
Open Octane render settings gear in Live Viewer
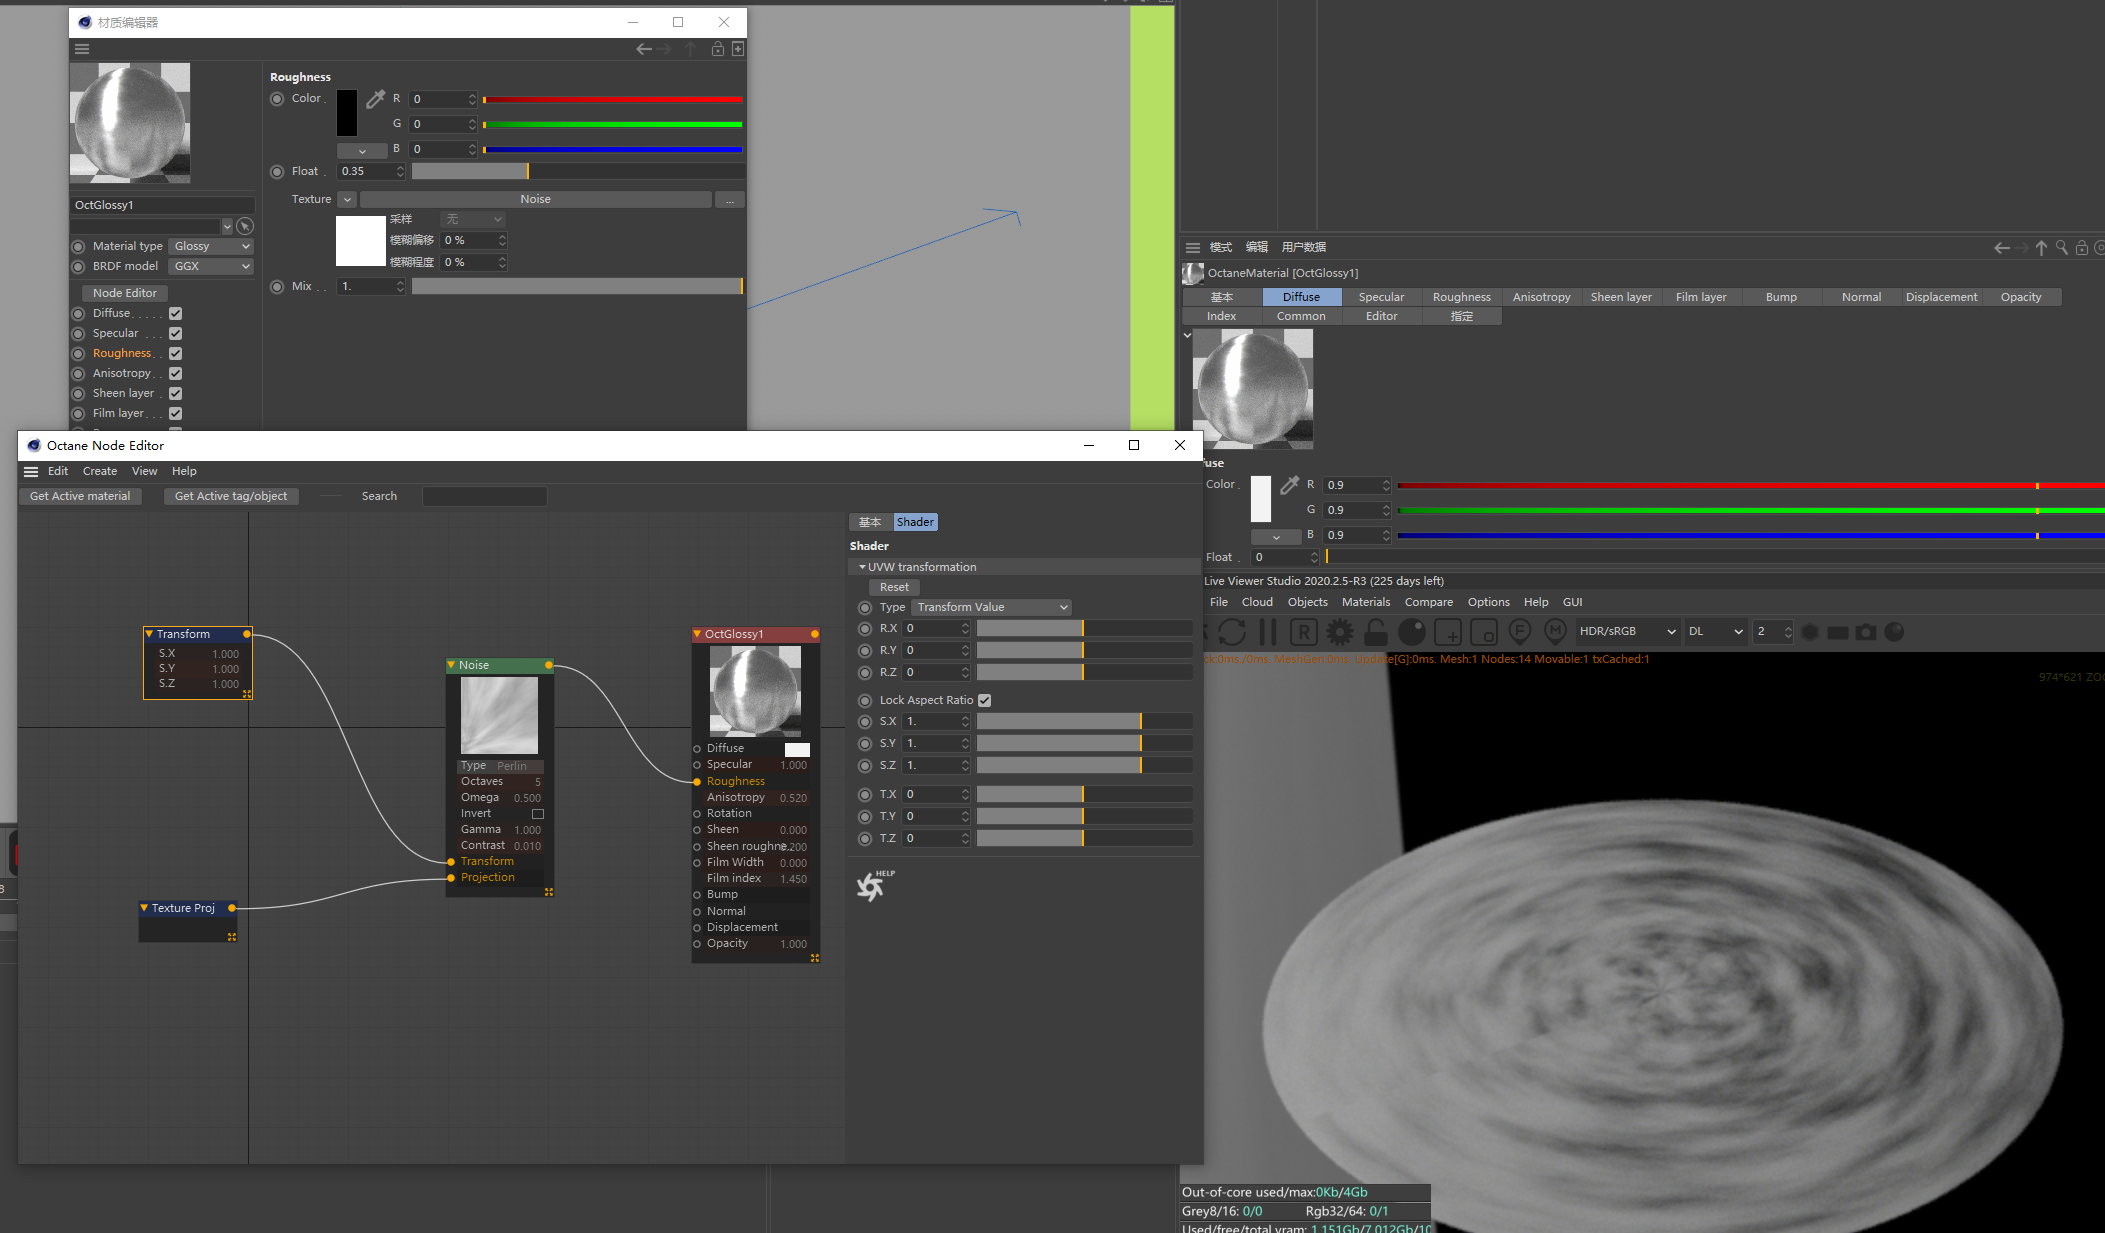click(1340, 632)
